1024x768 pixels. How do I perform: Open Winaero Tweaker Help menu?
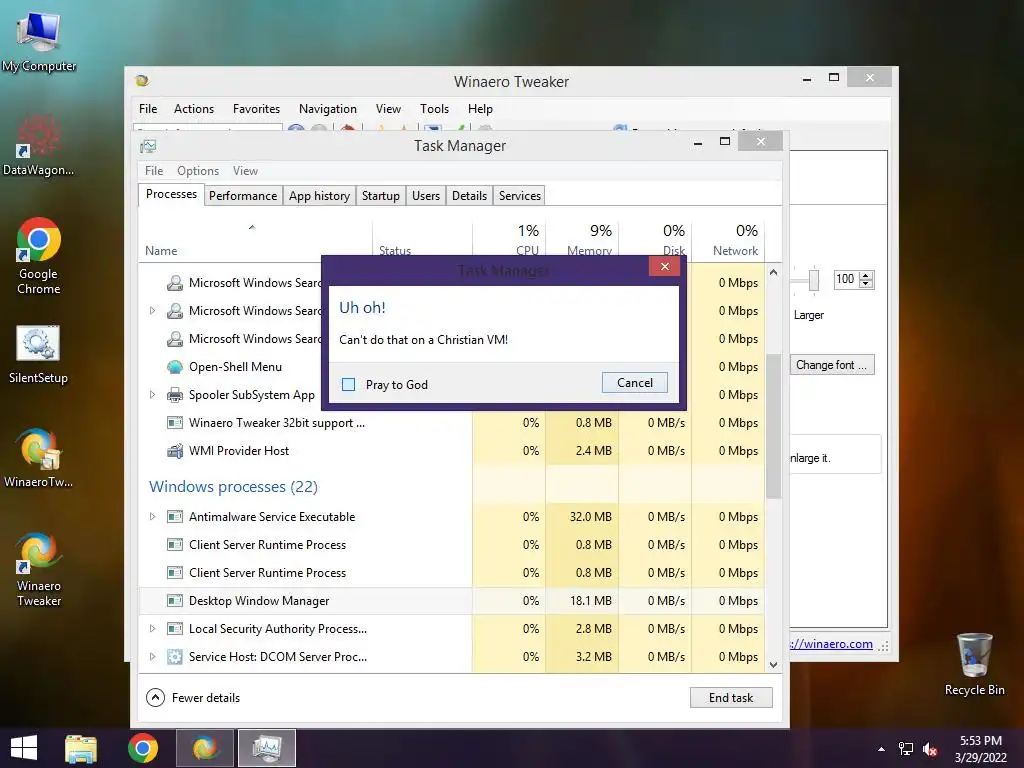tap(480, 109)
